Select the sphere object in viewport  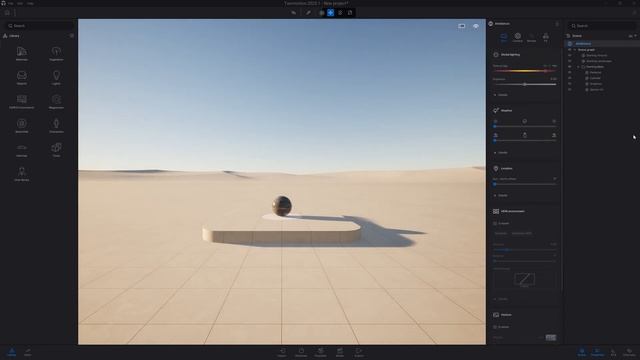(282, 206)
